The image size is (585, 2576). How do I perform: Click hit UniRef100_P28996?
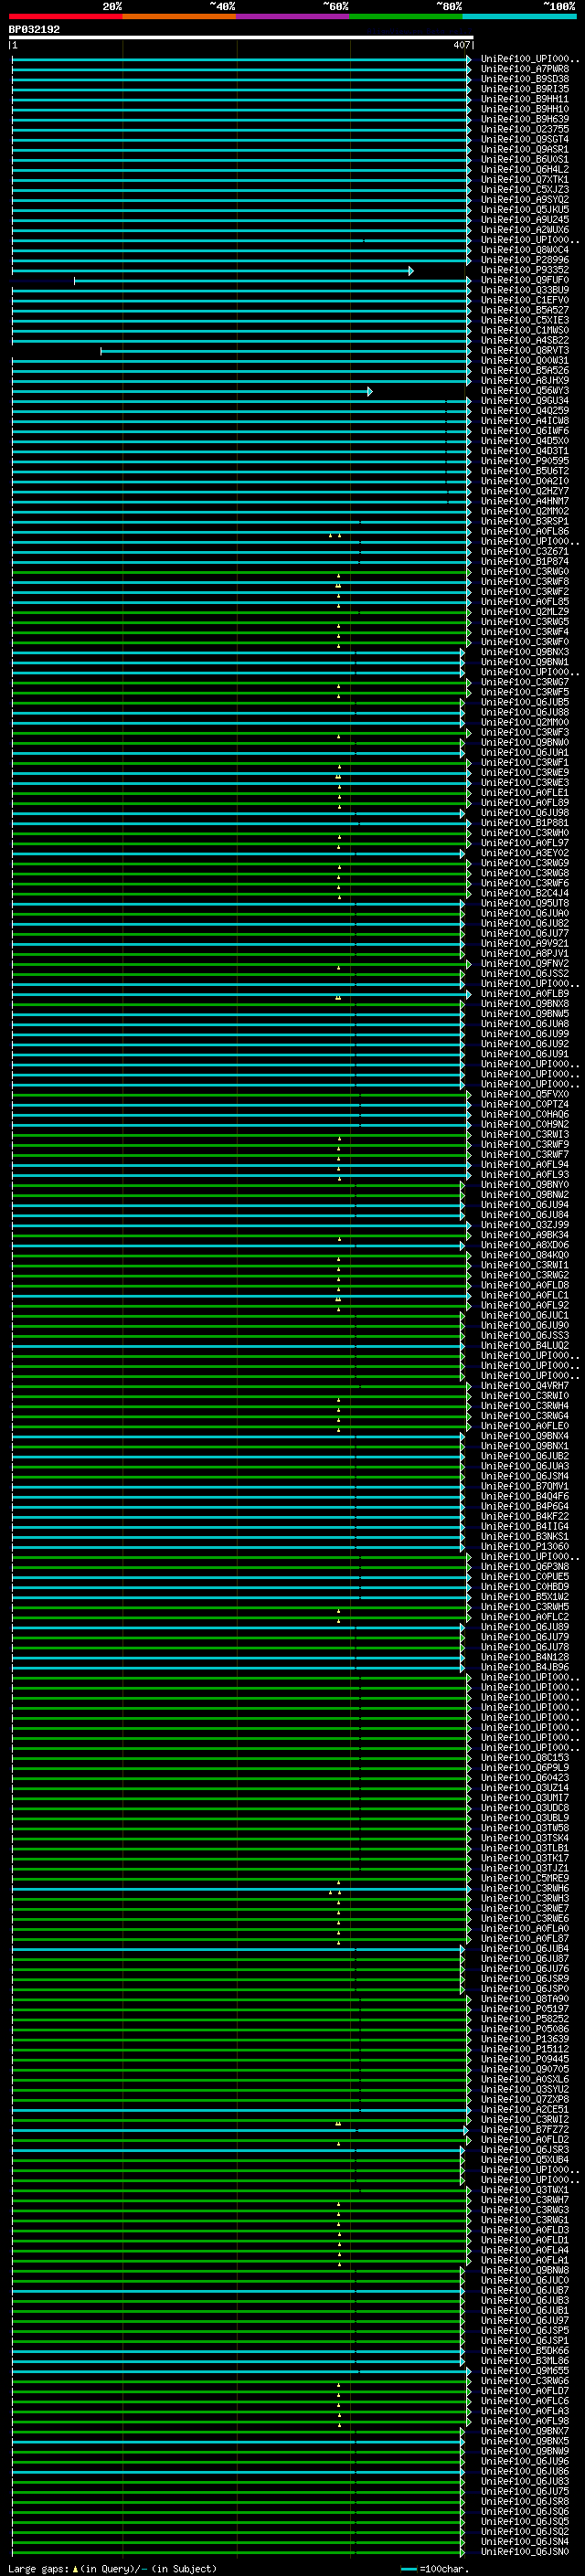525,260
